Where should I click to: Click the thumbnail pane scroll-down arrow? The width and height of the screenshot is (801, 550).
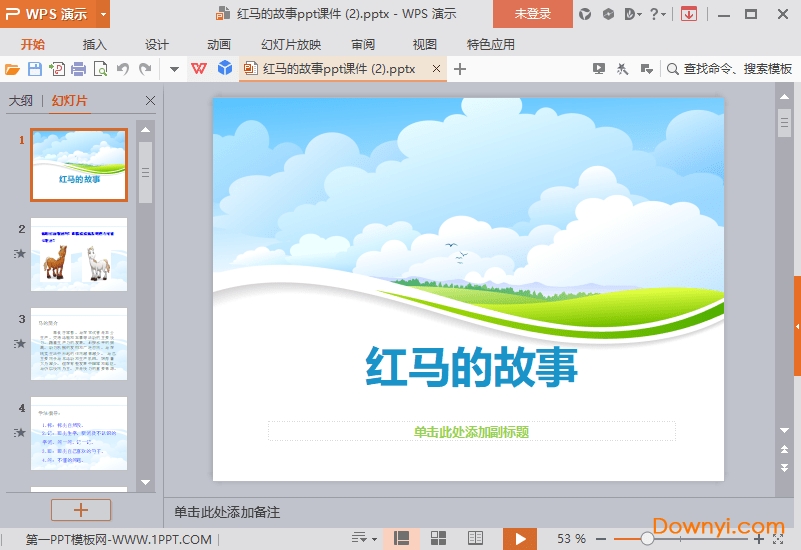coord(146,482)
